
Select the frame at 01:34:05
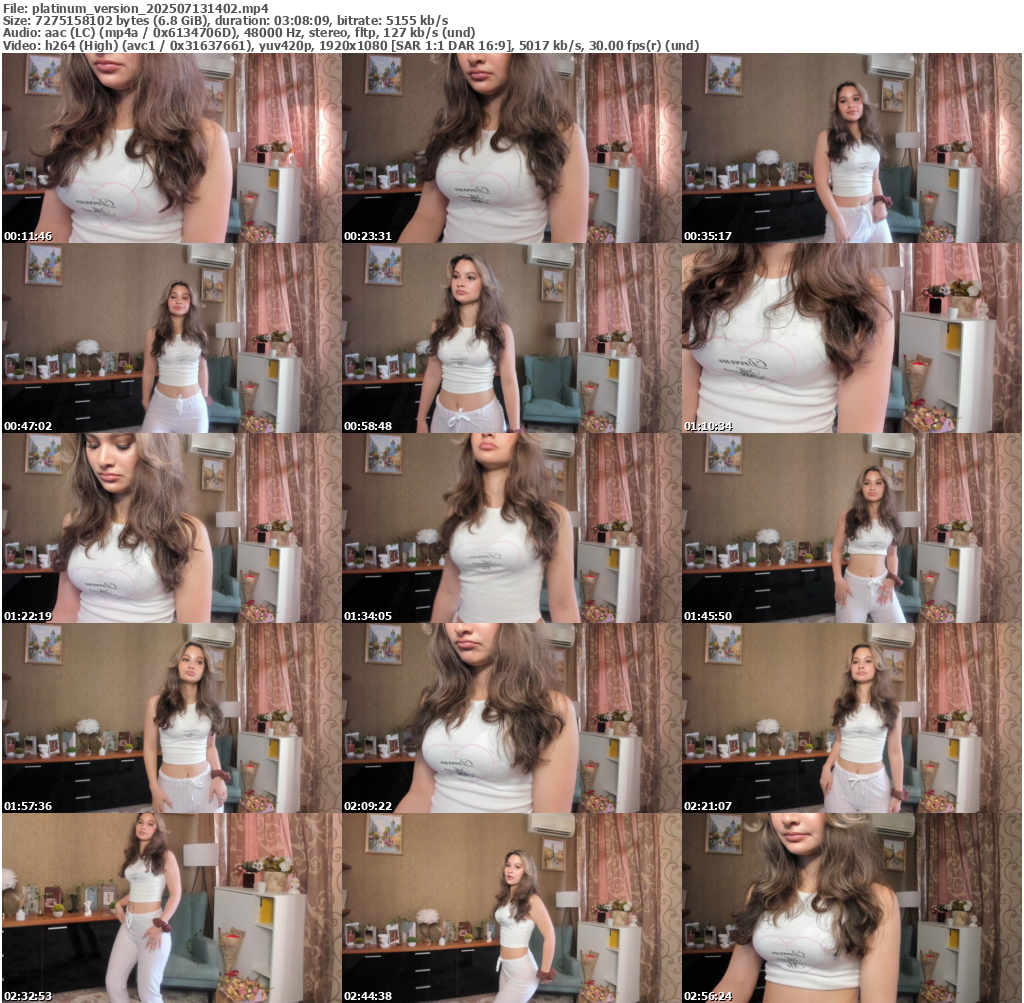[511, 529]
